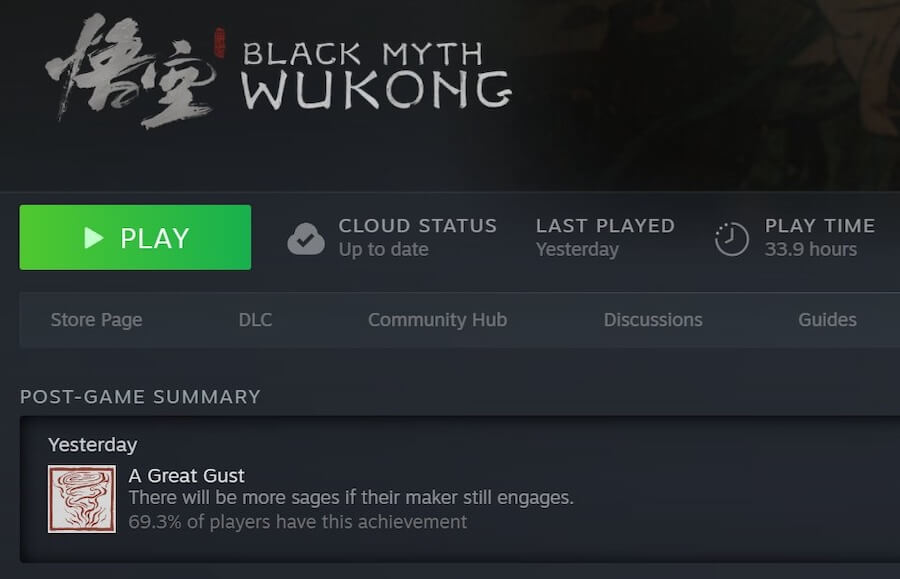Click the play time clock icon
The width and height of the screenshot is (900, 579).
[x=731, y=238]
